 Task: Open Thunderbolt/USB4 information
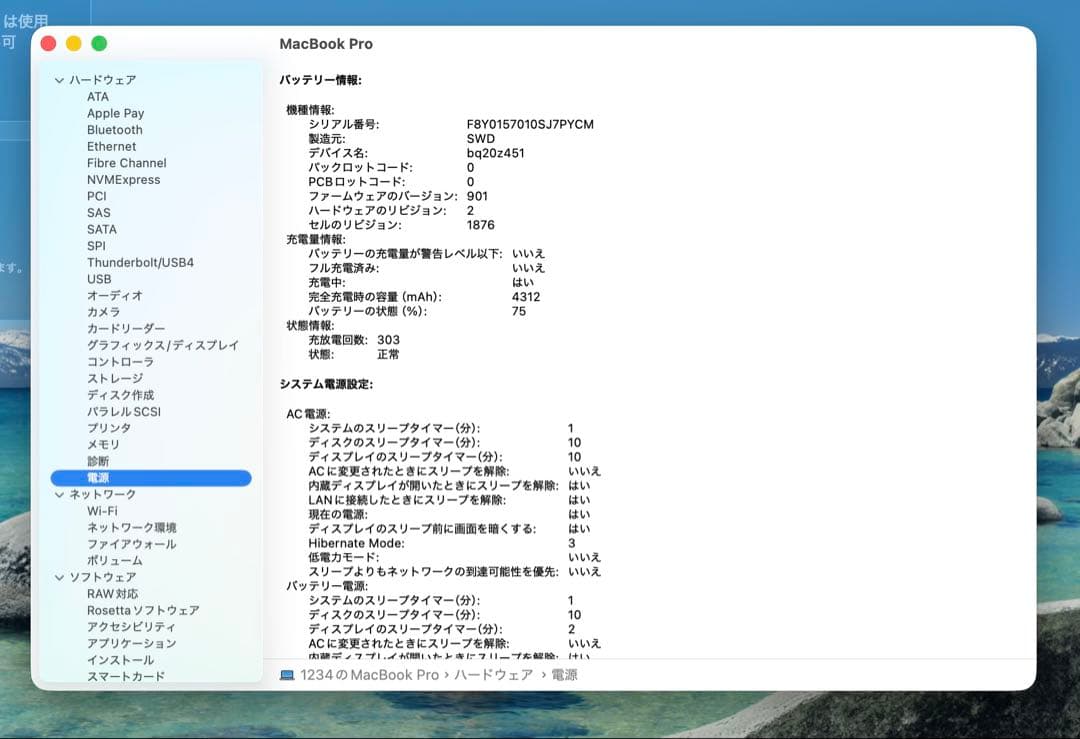point(141,262)
